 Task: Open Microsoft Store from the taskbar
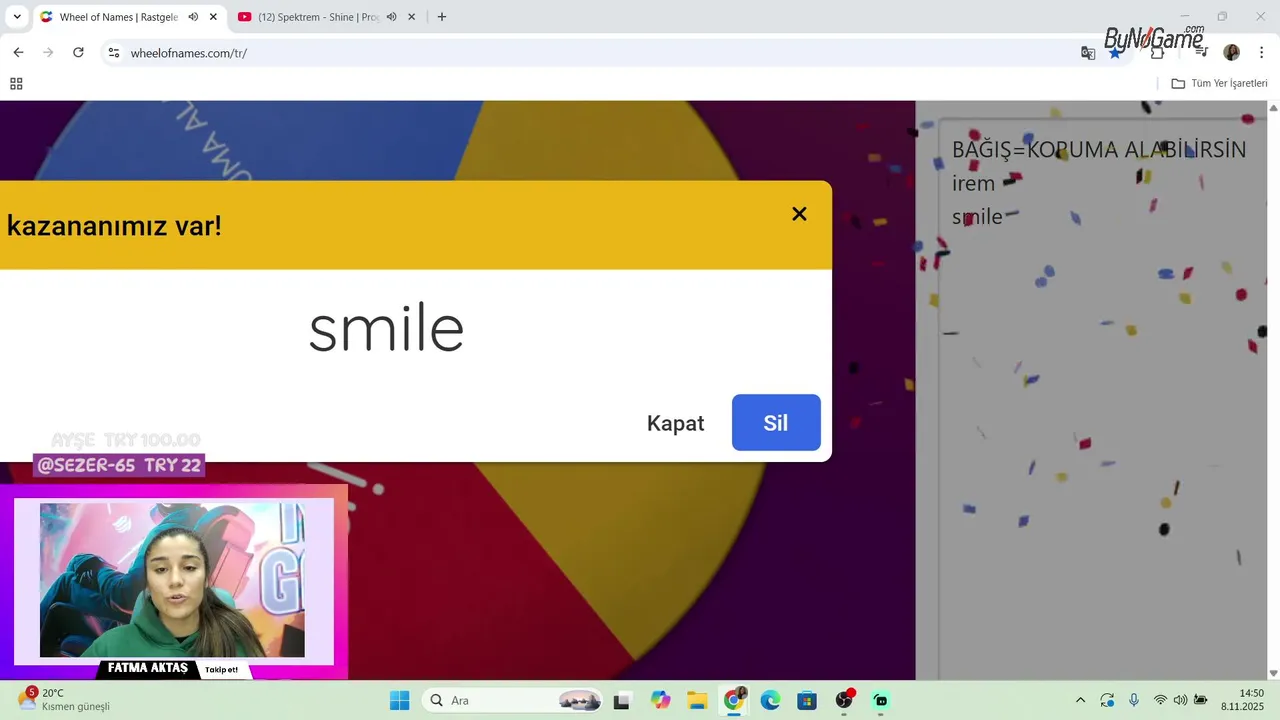(x=807, y=700)
